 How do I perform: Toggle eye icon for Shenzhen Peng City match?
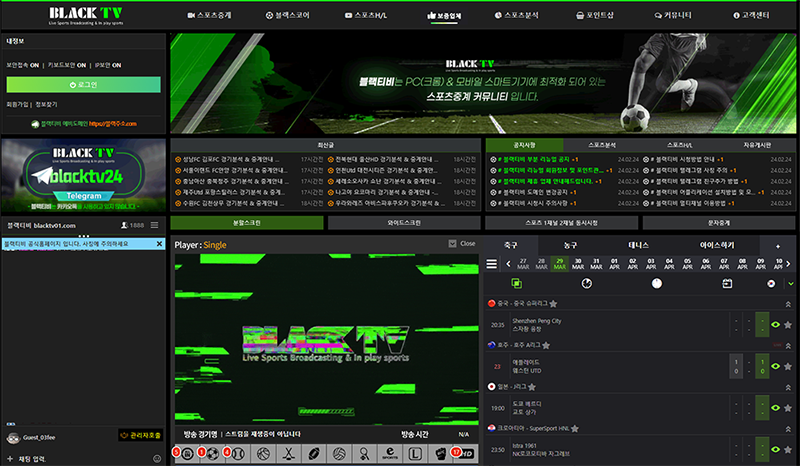click(x=776, y=325)
